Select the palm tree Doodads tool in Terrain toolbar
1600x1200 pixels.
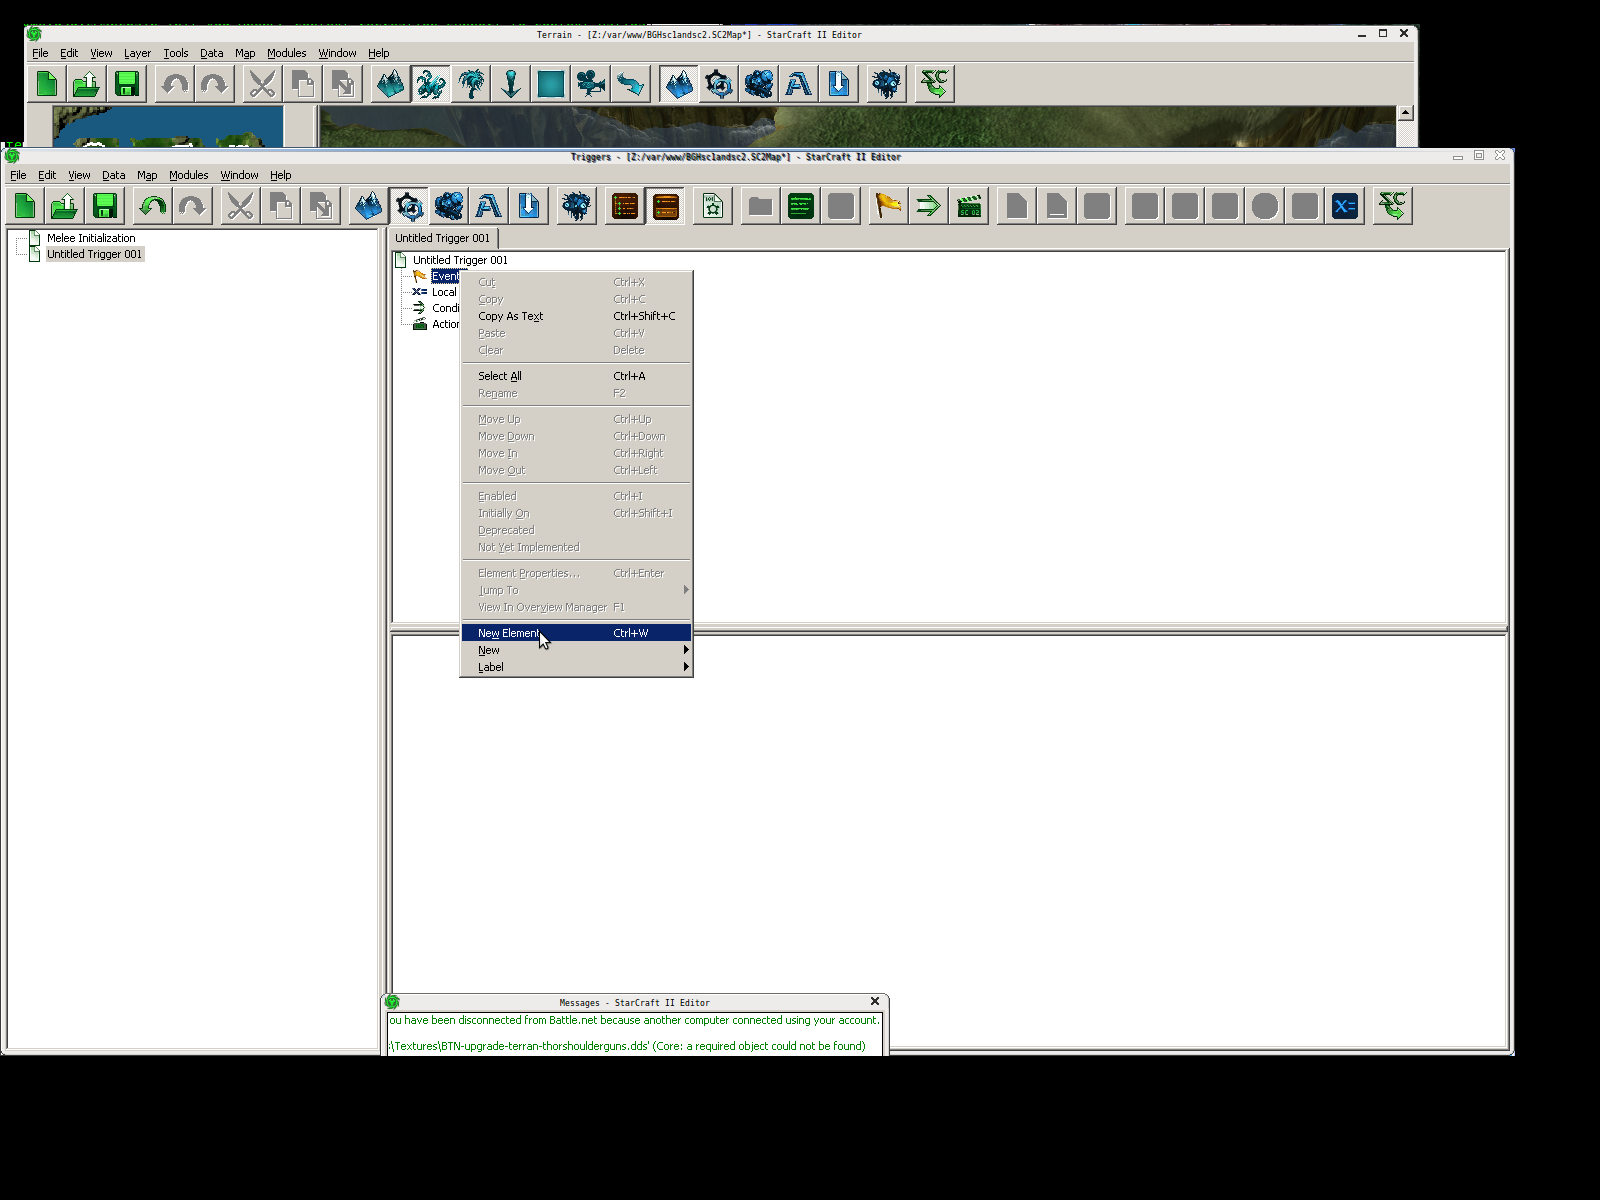[x=471, y=84]
